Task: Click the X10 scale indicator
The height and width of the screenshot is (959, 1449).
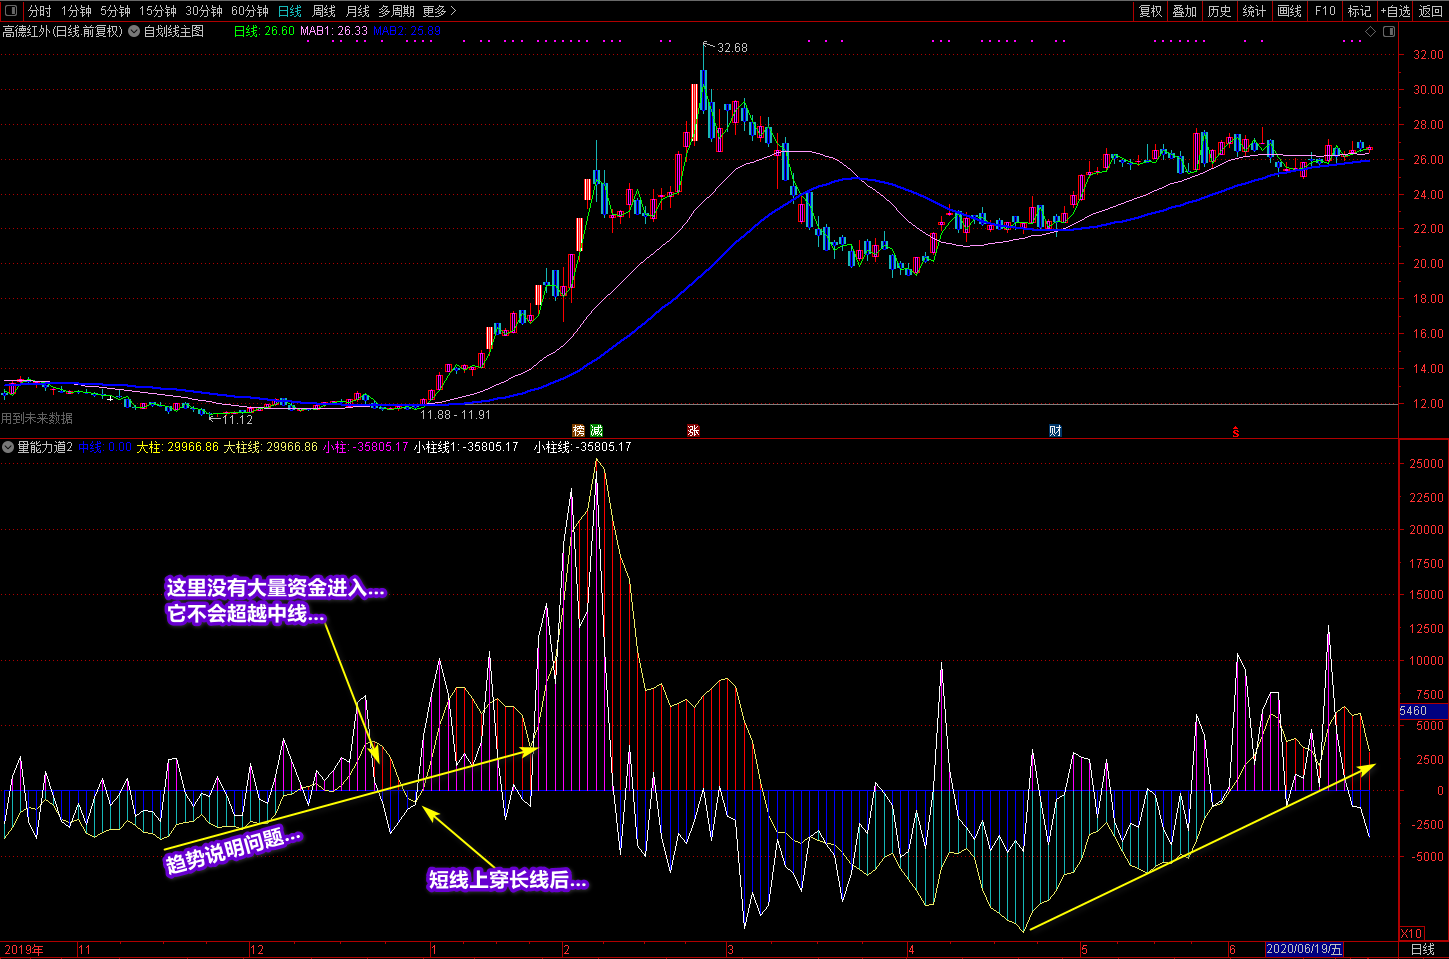Action: 1411,933
